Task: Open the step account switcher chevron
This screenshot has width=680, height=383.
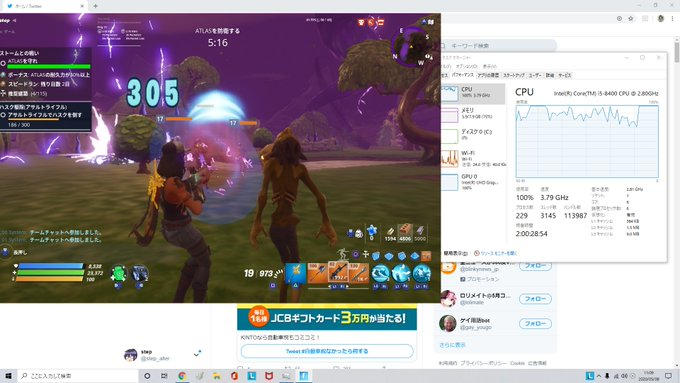Action: coord(197,354)
